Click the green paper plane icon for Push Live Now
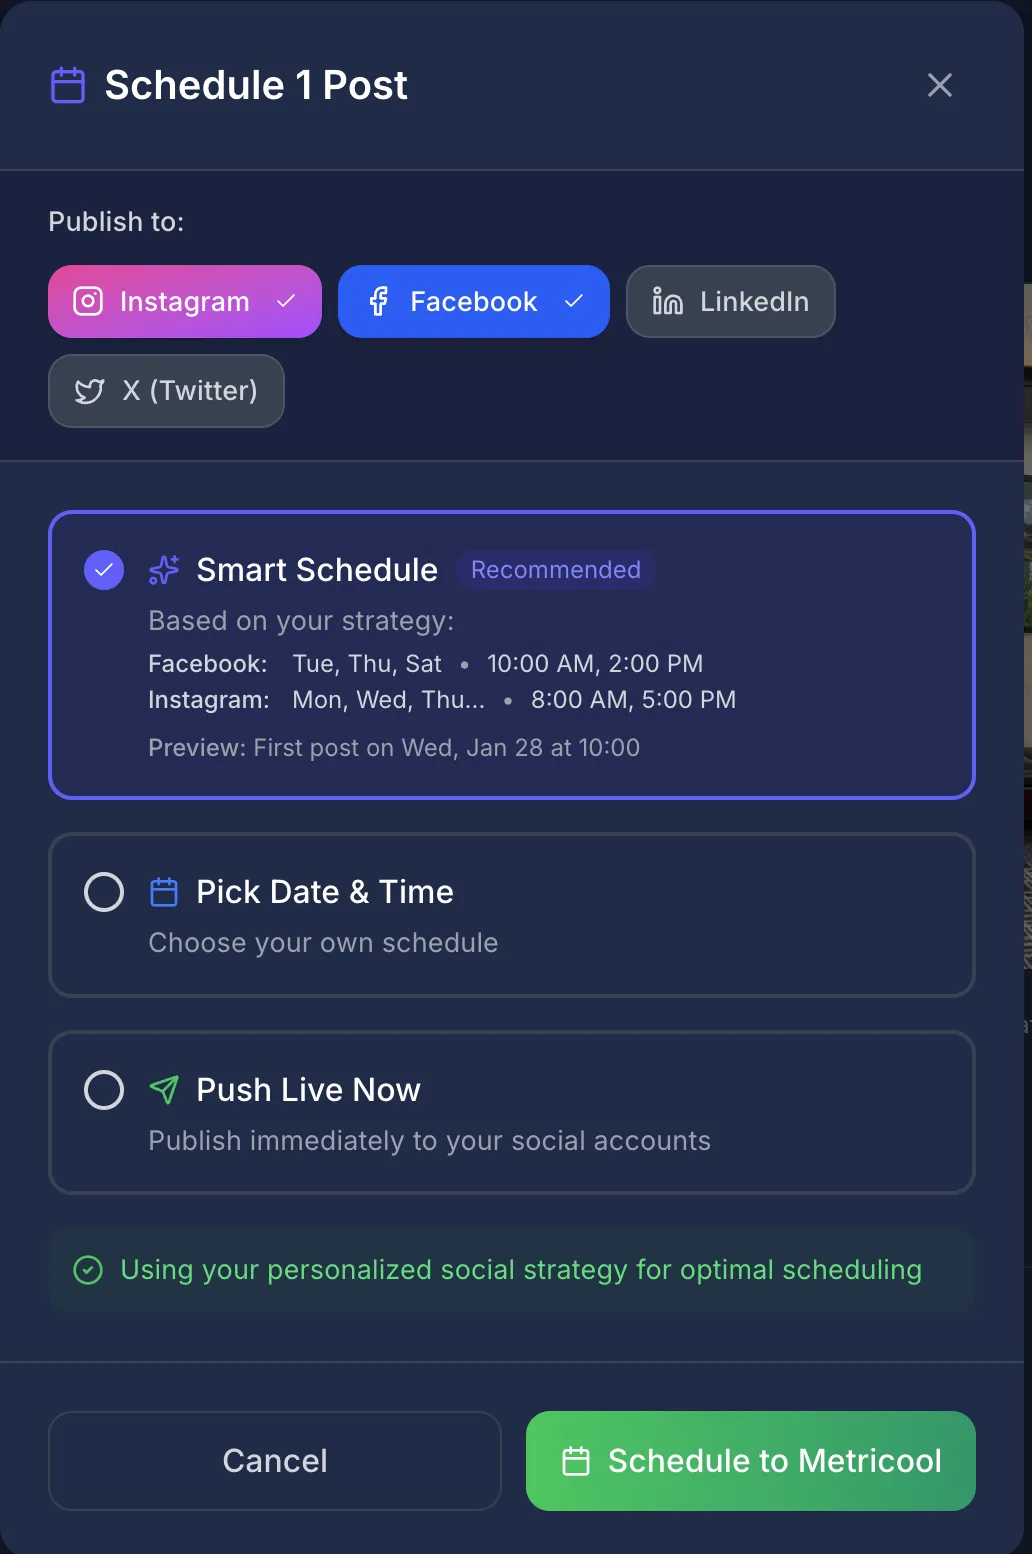This screenshot has height=1554, width=1032. click(x=163, y=1089)
